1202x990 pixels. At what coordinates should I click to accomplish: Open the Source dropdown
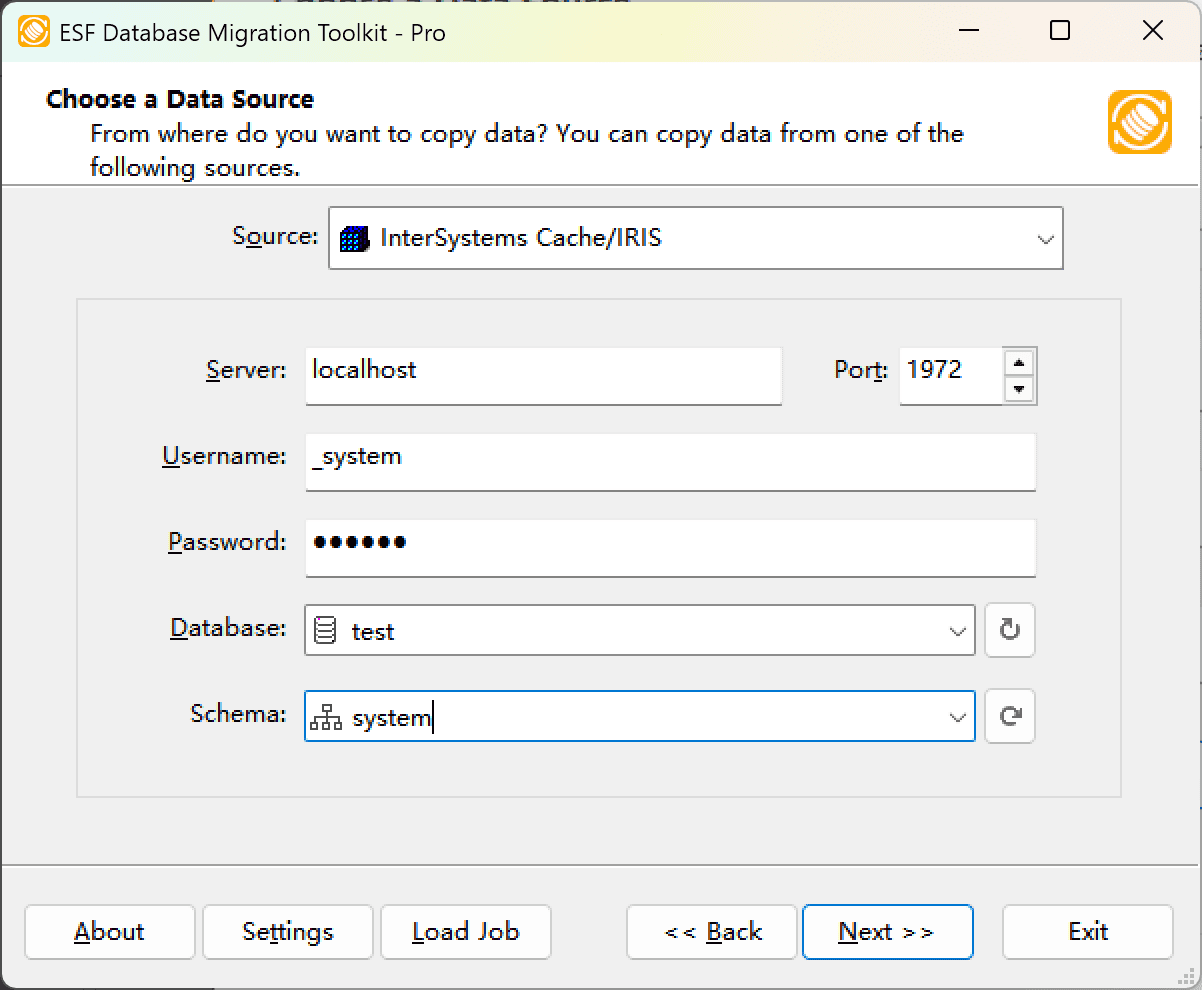tap(1046, 238)
